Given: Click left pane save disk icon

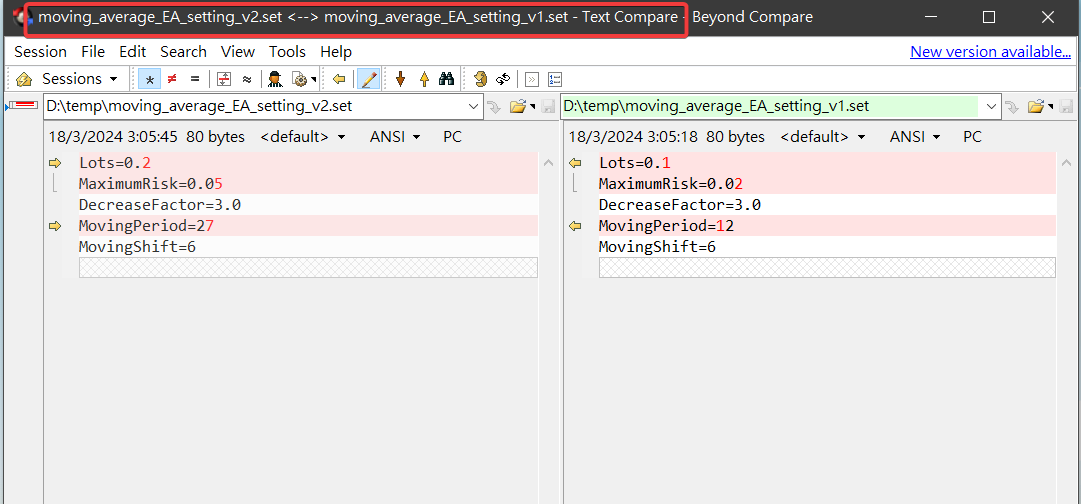Looking at the screenshot, I should click(548, 106).
